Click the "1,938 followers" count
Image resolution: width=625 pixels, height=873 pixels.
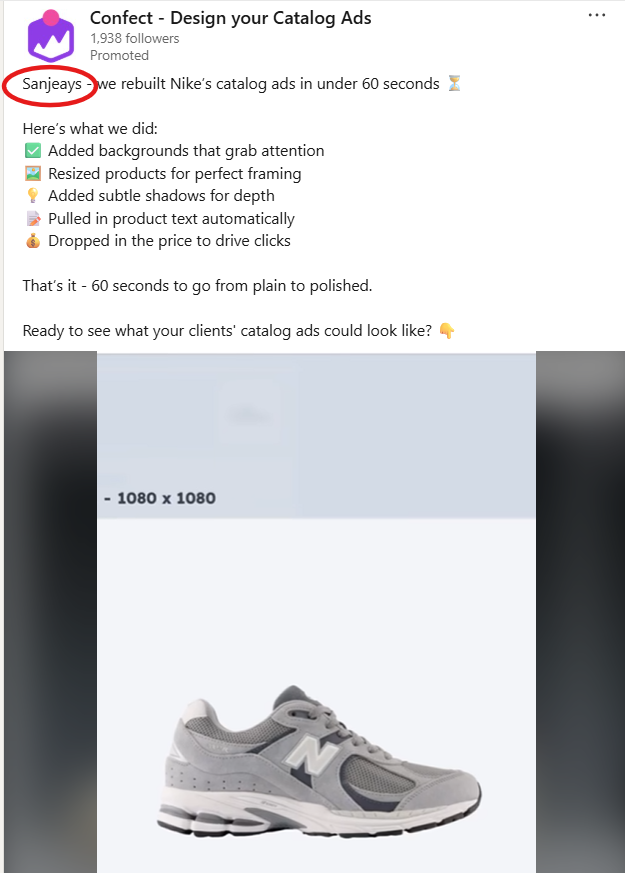coord(135,39)
